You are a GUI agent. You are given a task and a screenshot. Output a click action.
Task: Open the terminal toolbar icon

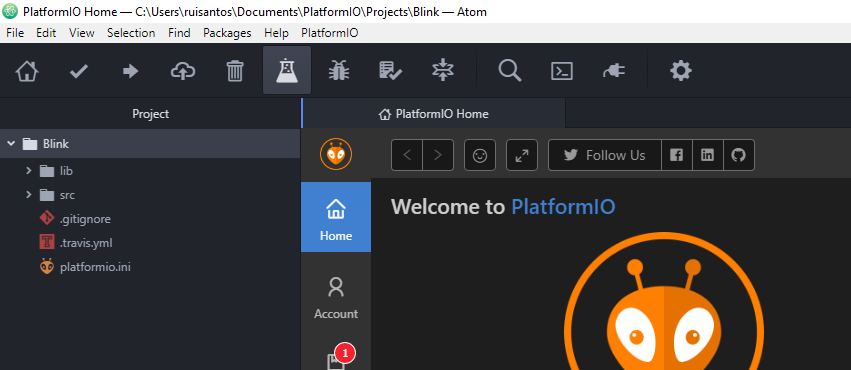click(562, 71)
